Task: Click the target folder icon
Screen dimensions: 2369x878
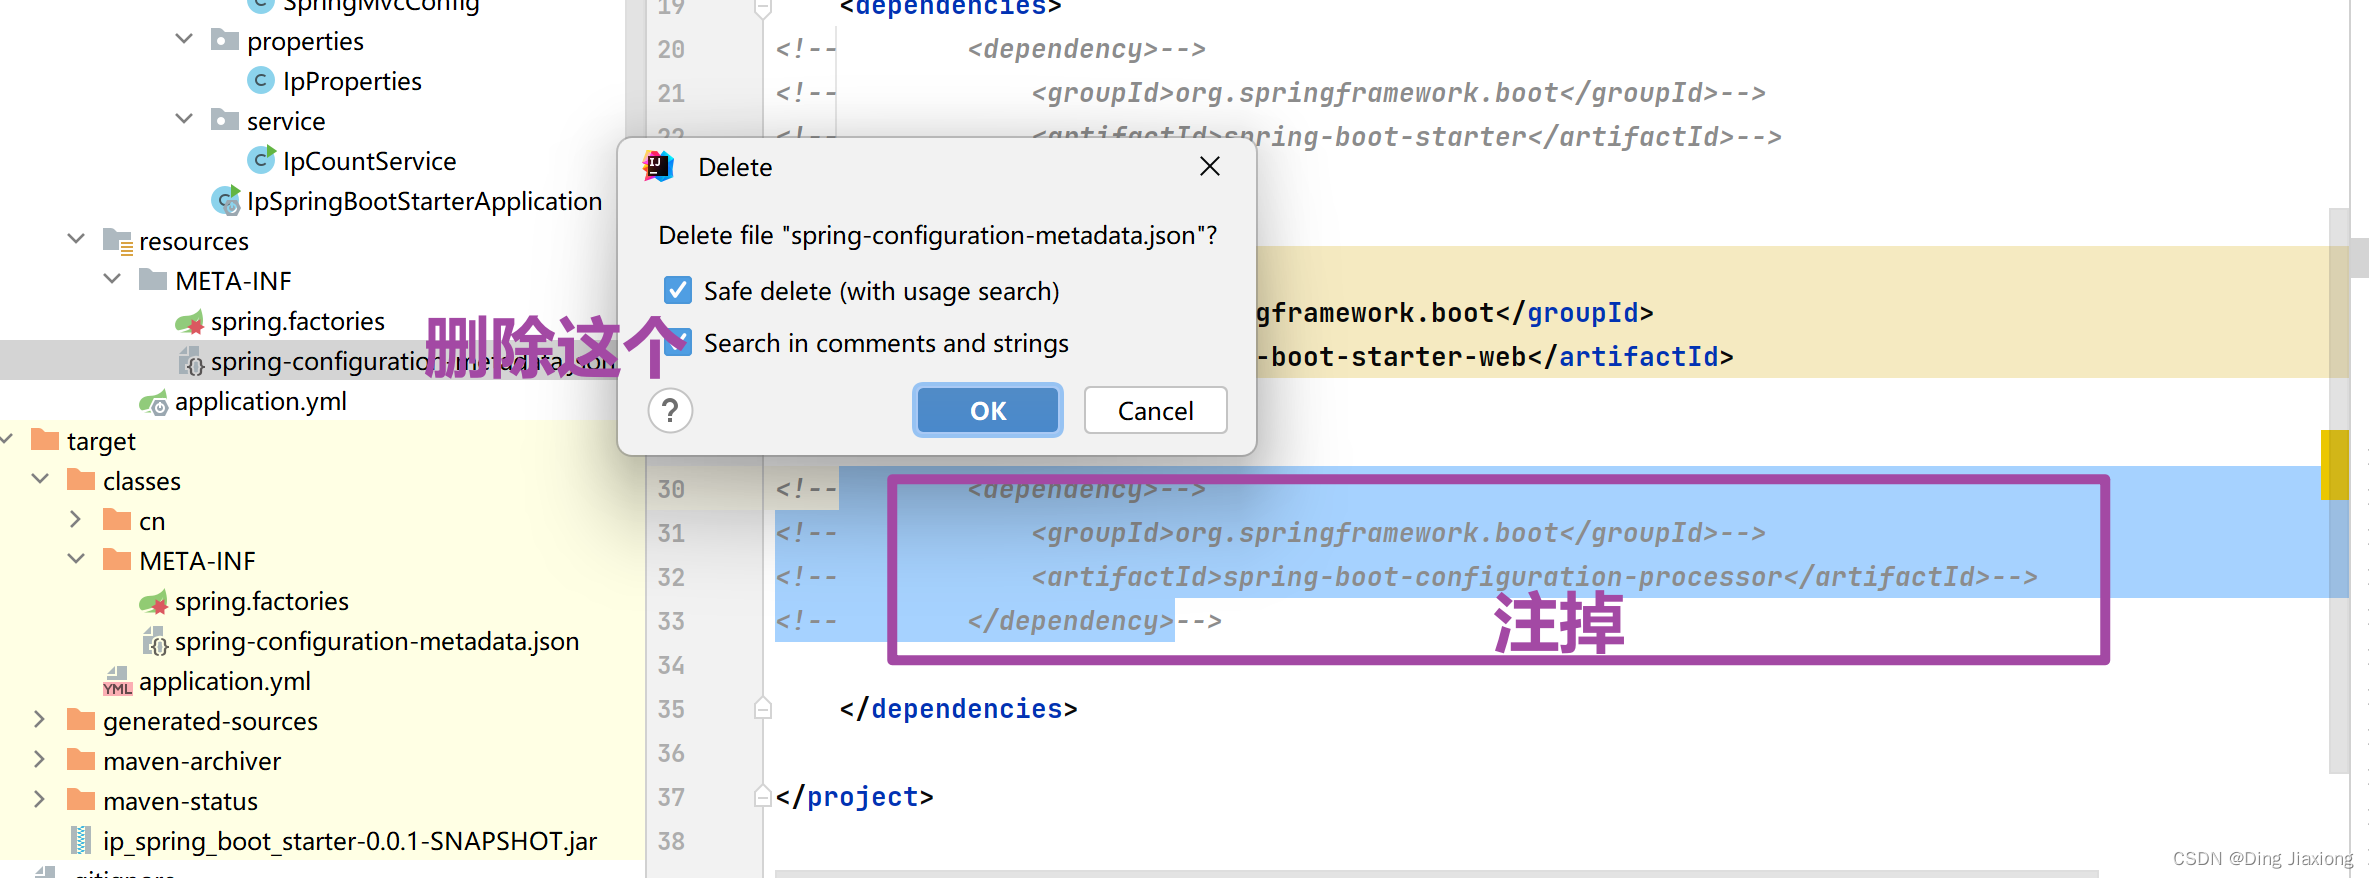Action: [x=45, y=440]
